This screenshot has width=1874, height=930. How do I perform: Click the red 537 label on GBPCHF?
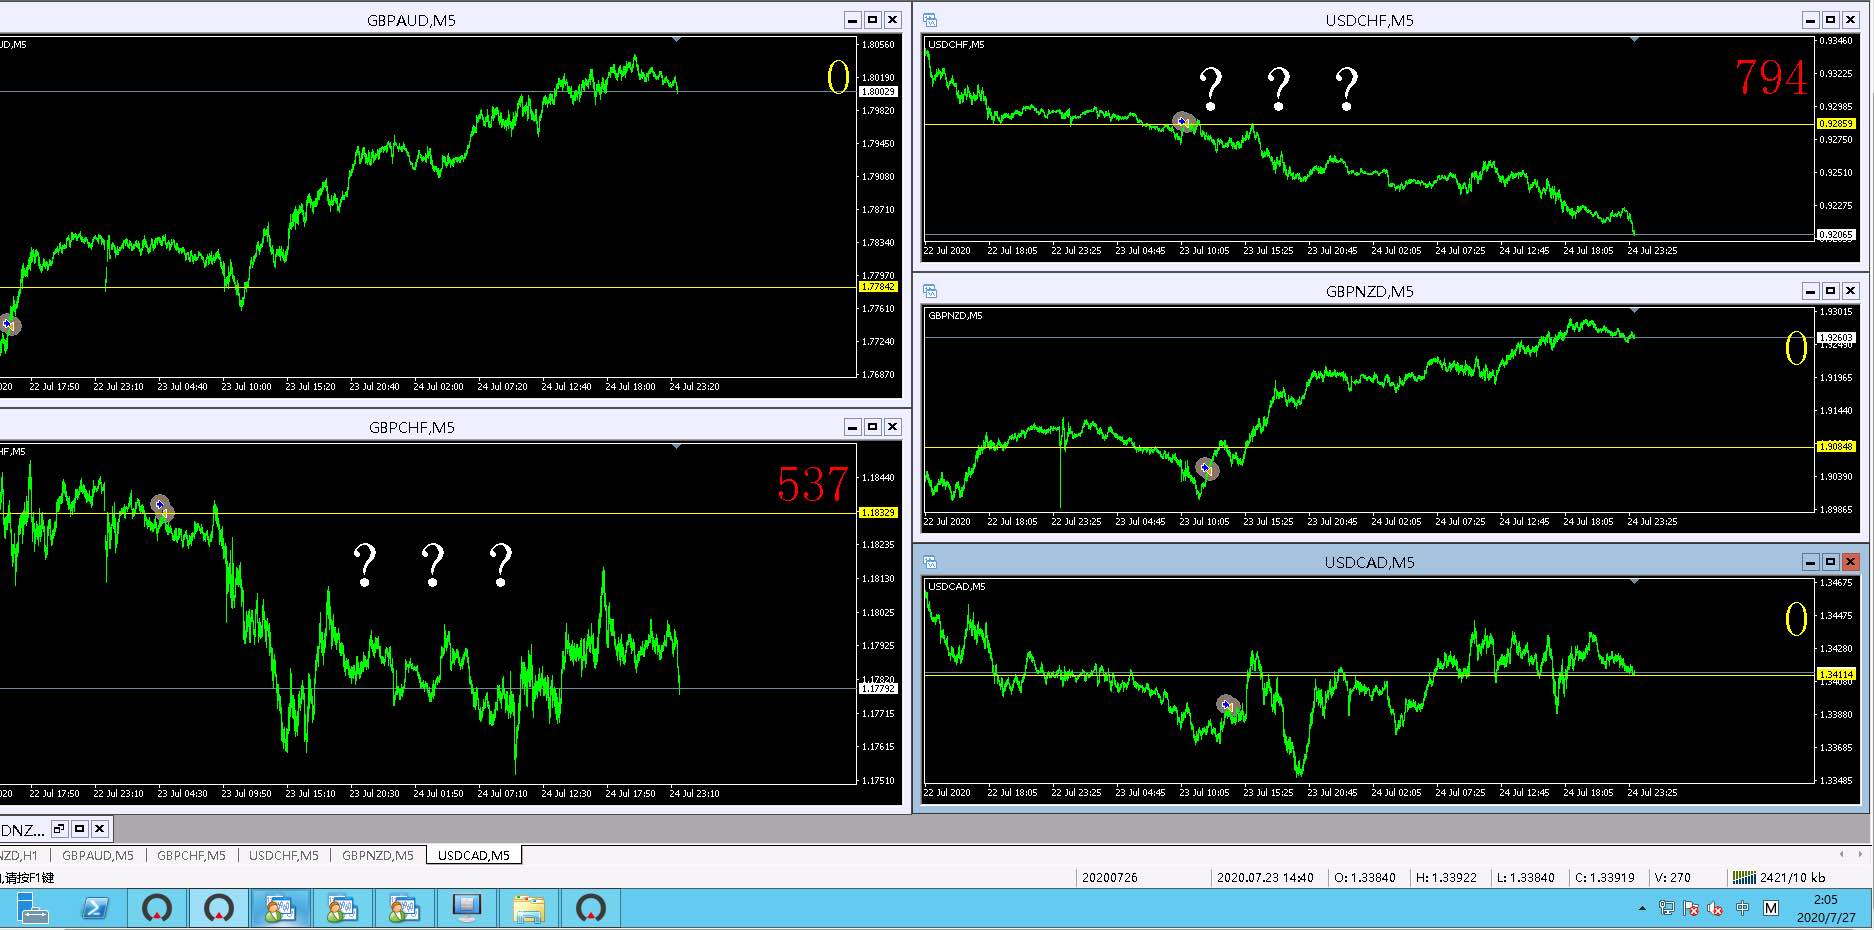tap(813, 485)
